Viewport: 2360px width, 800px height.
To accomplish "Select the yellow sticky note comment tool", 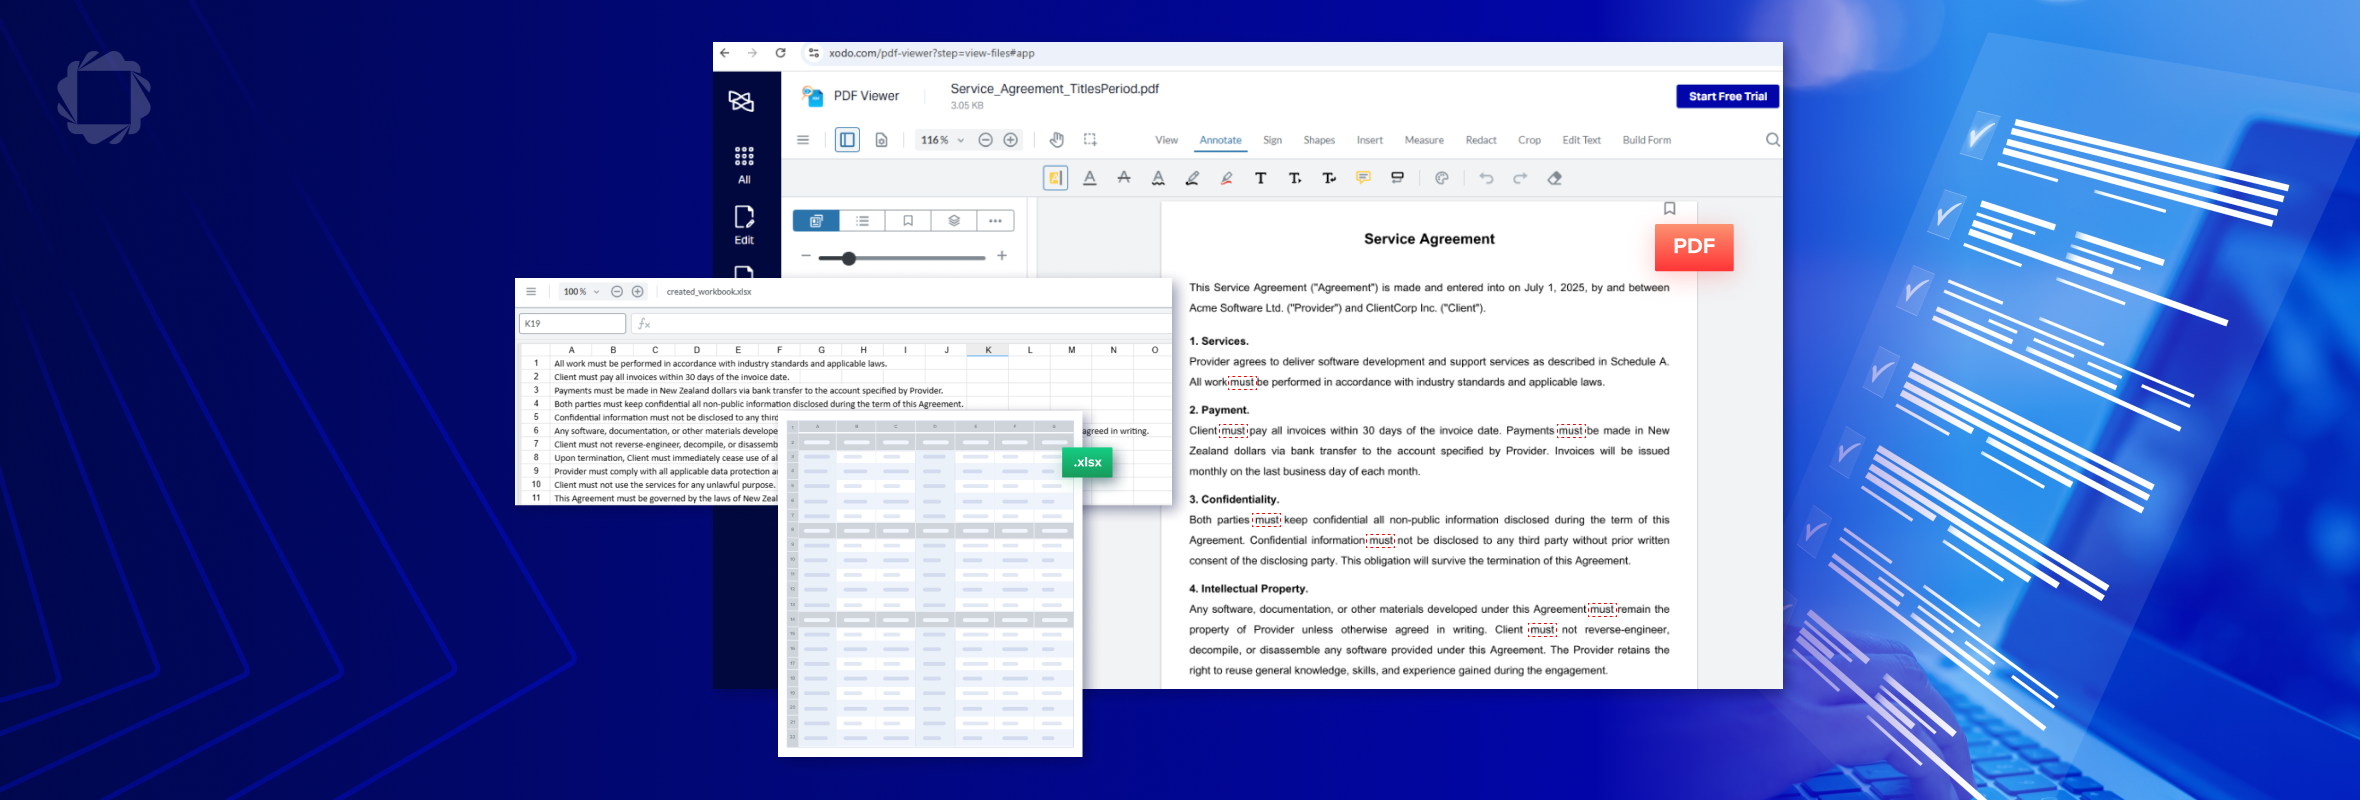I will pos(1363,178).
